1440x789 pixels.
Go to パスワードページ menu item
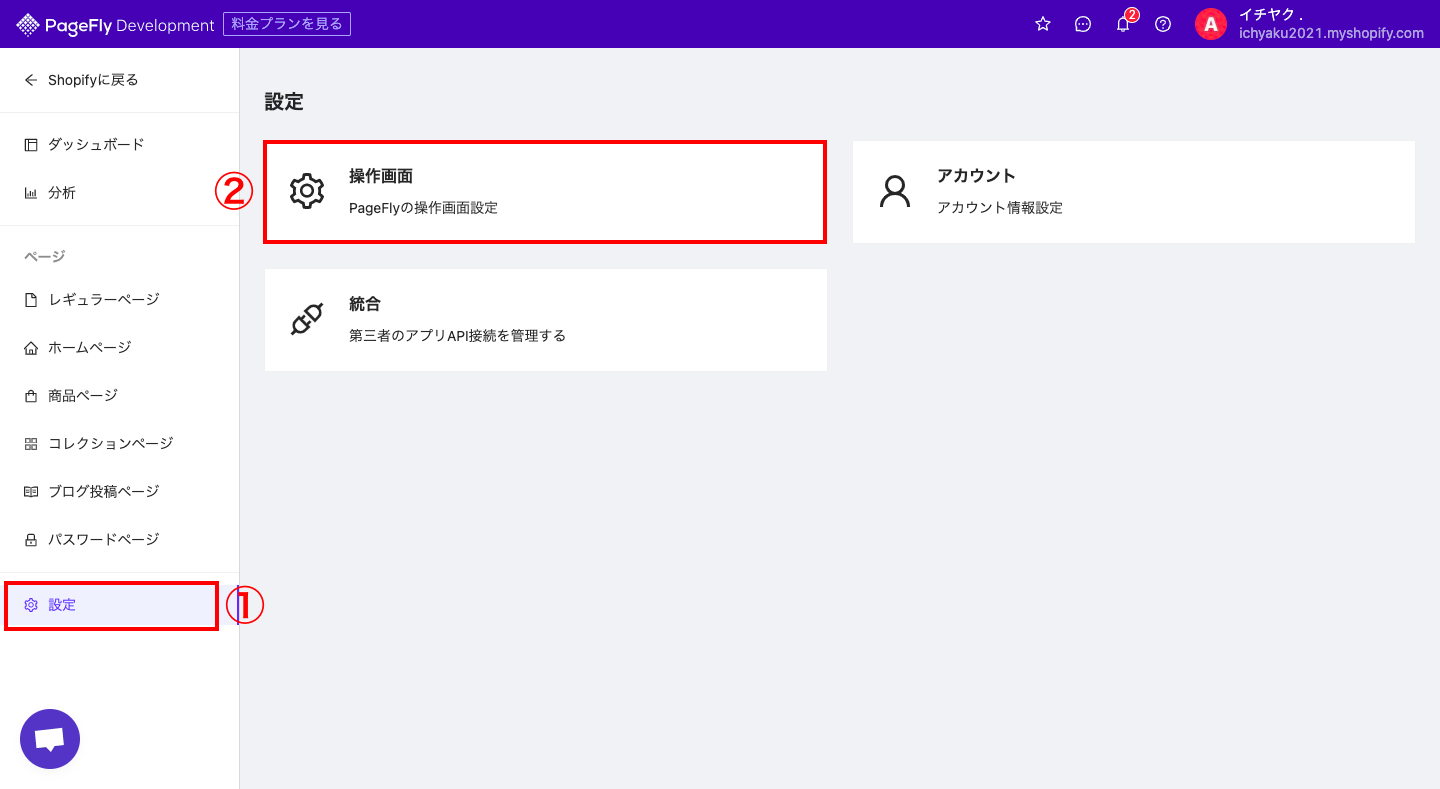click(x=104, y=540)
